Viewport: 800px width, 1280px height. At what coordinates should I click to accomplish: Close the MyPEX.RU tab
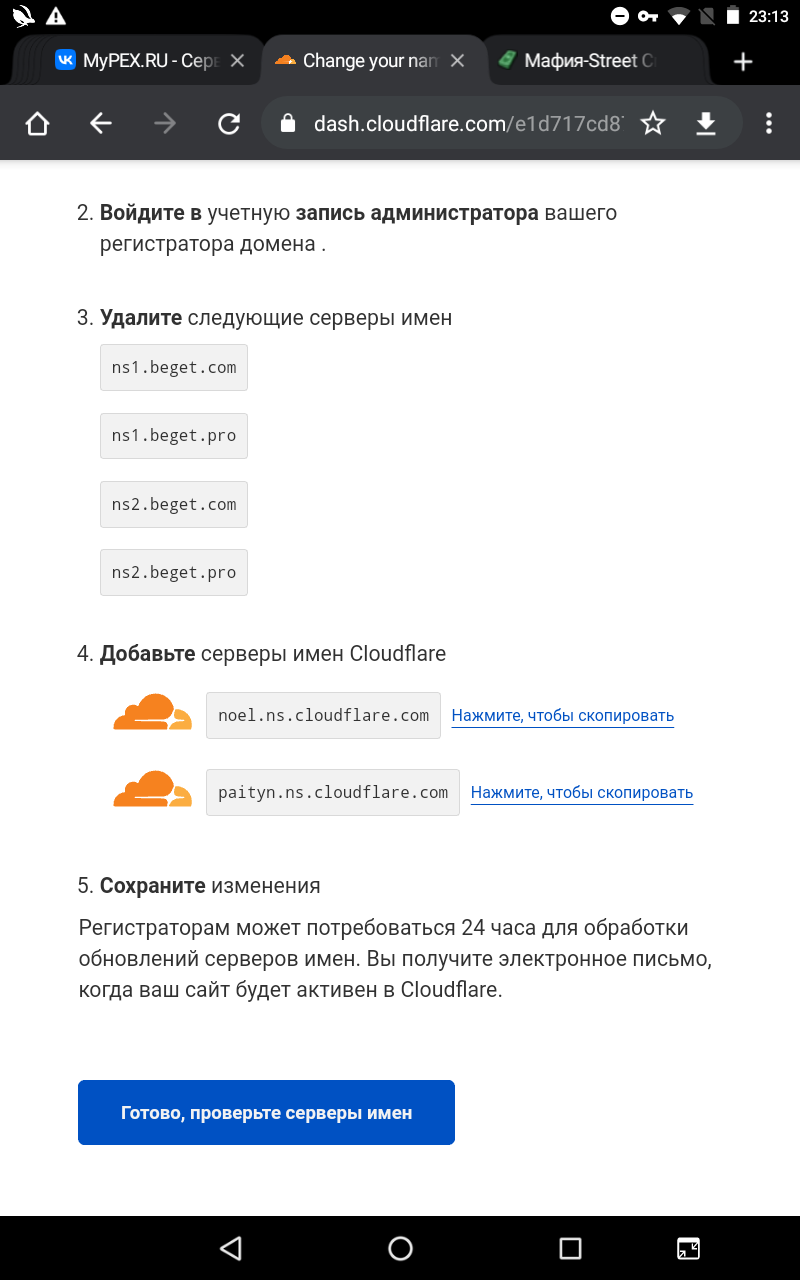click(237, 61)
